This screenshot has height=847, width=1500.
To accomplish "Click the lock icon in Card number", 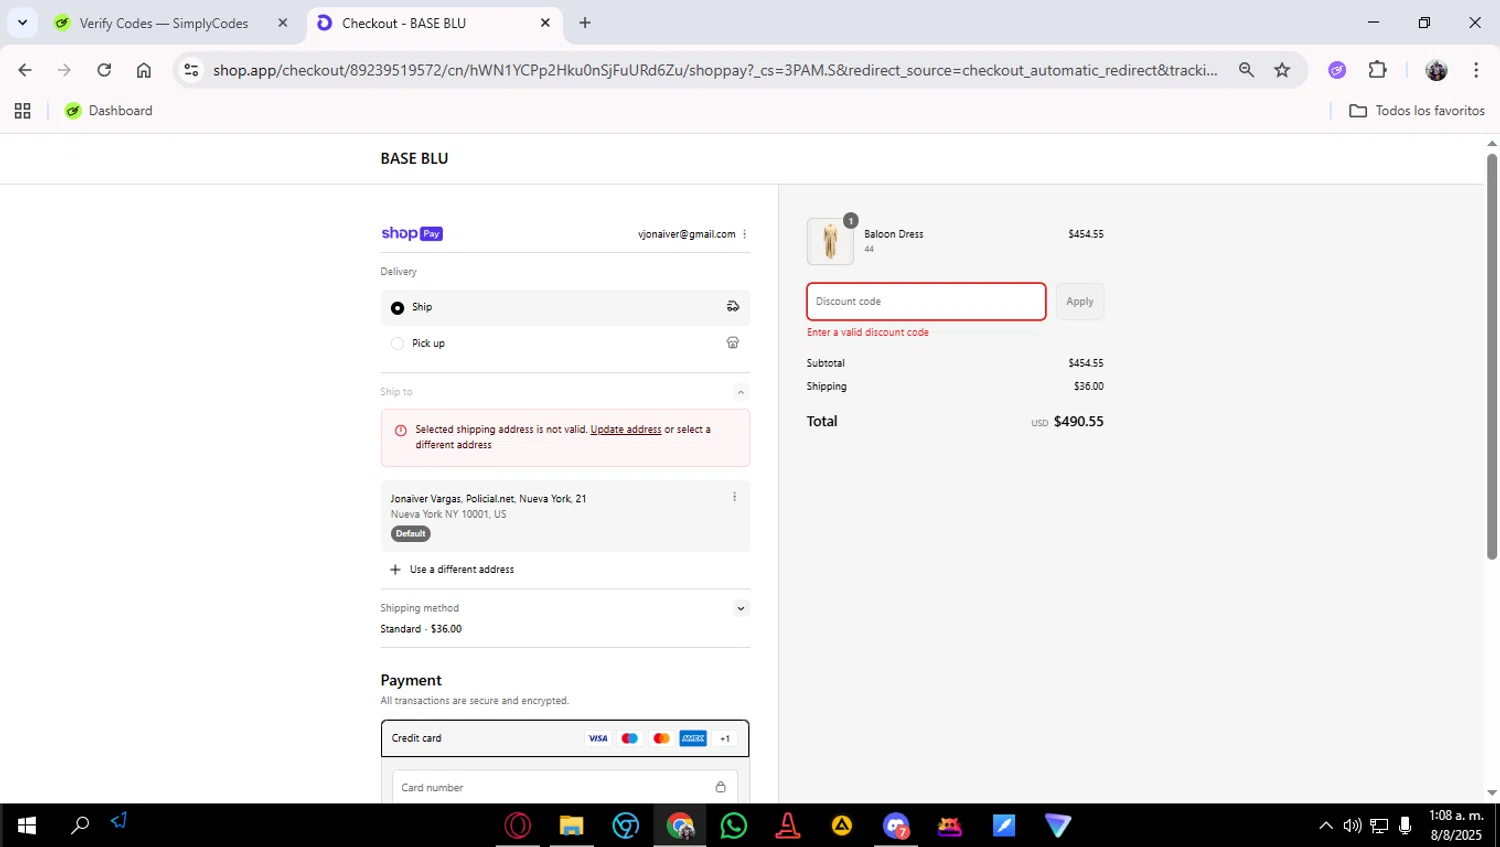I will coord(720,787).
